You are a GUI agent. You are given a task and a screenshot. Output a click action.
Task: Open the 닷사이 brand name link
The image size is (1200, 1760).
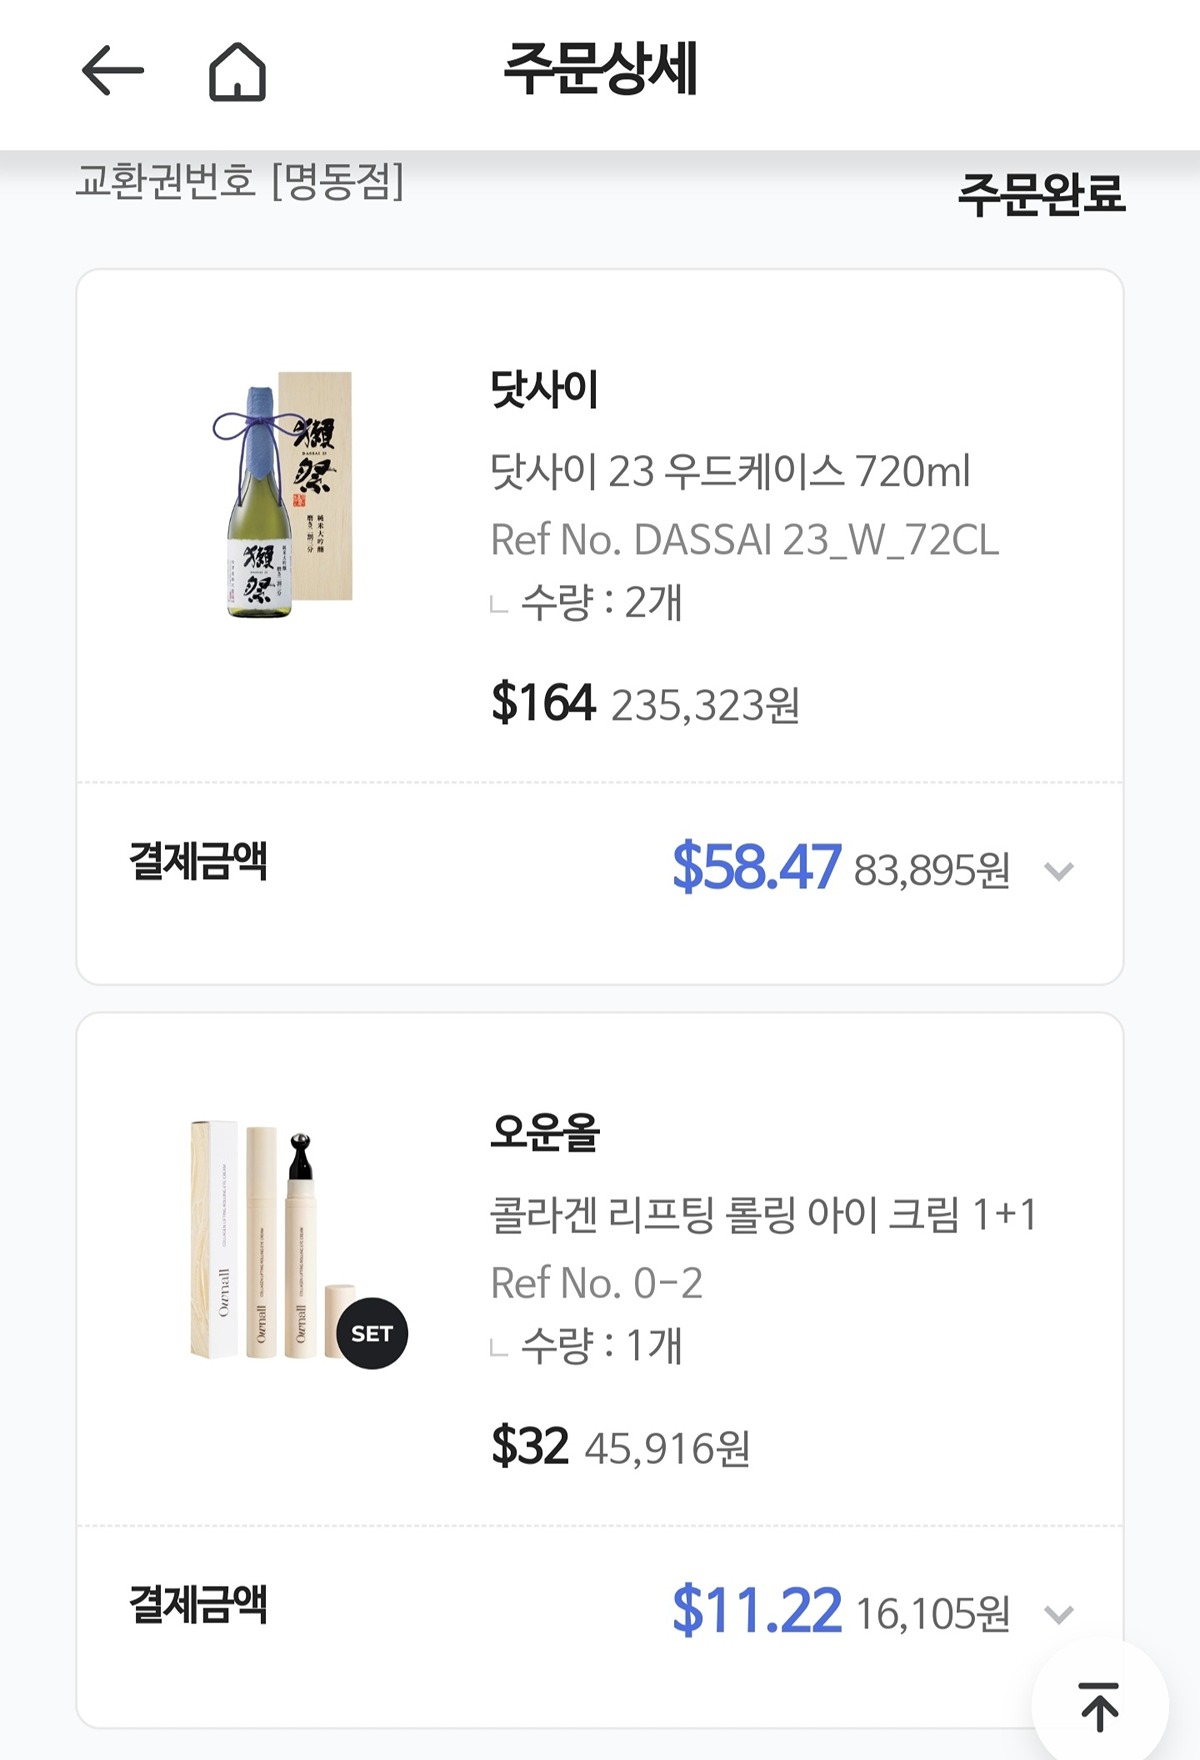click(544, 390)
